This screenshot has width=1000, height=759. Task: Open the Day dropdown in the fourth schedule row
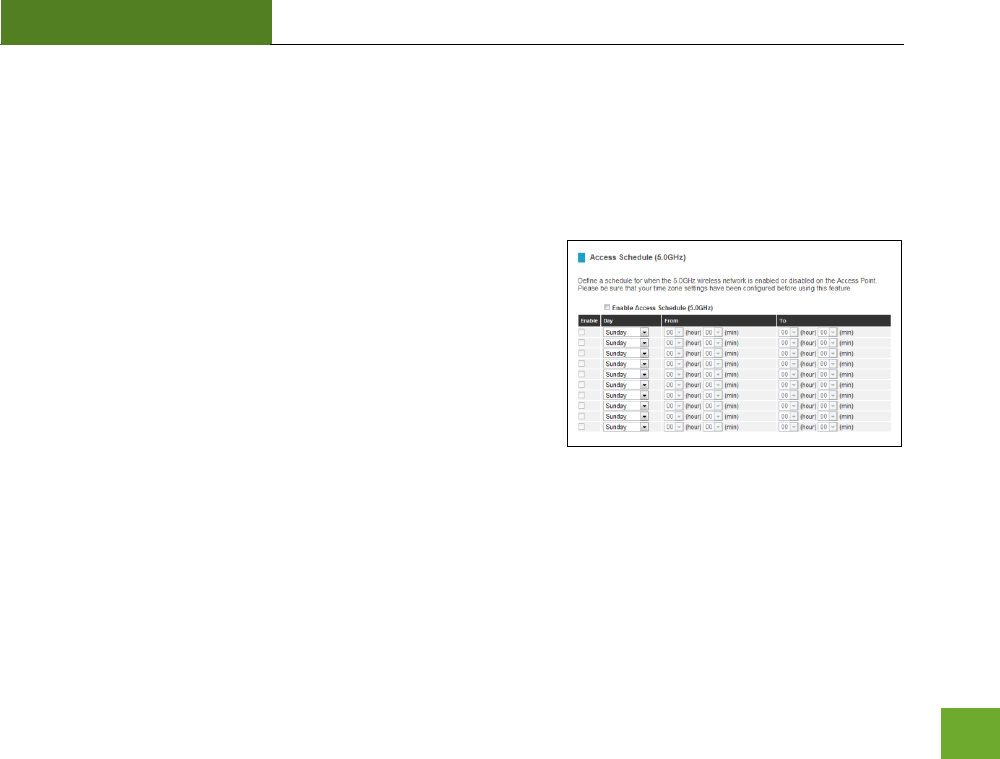pyautogui.click(x=626, y=364)
